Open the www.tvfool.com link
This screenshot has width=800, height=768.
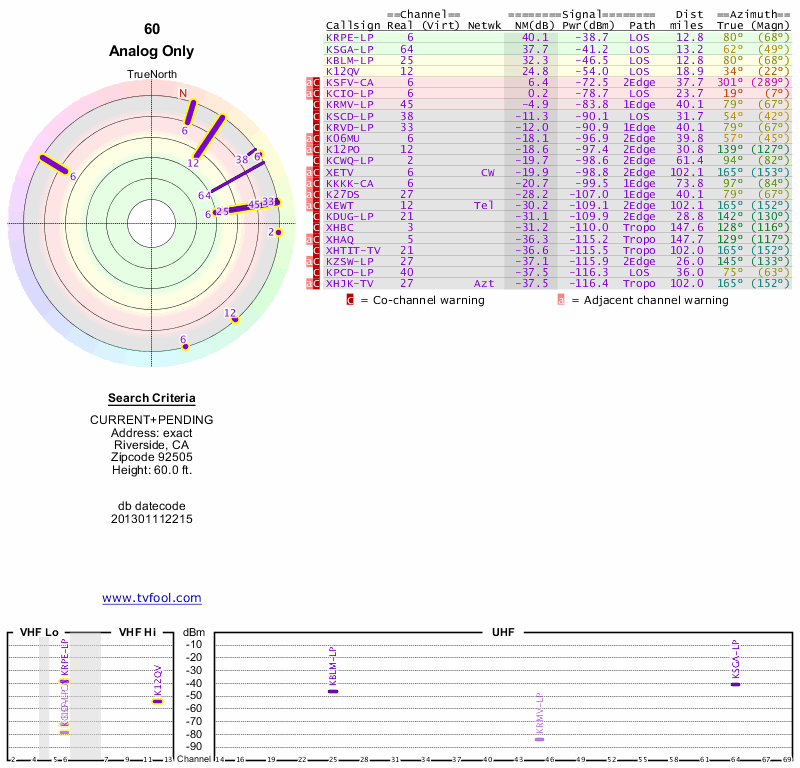pos(152,598)
